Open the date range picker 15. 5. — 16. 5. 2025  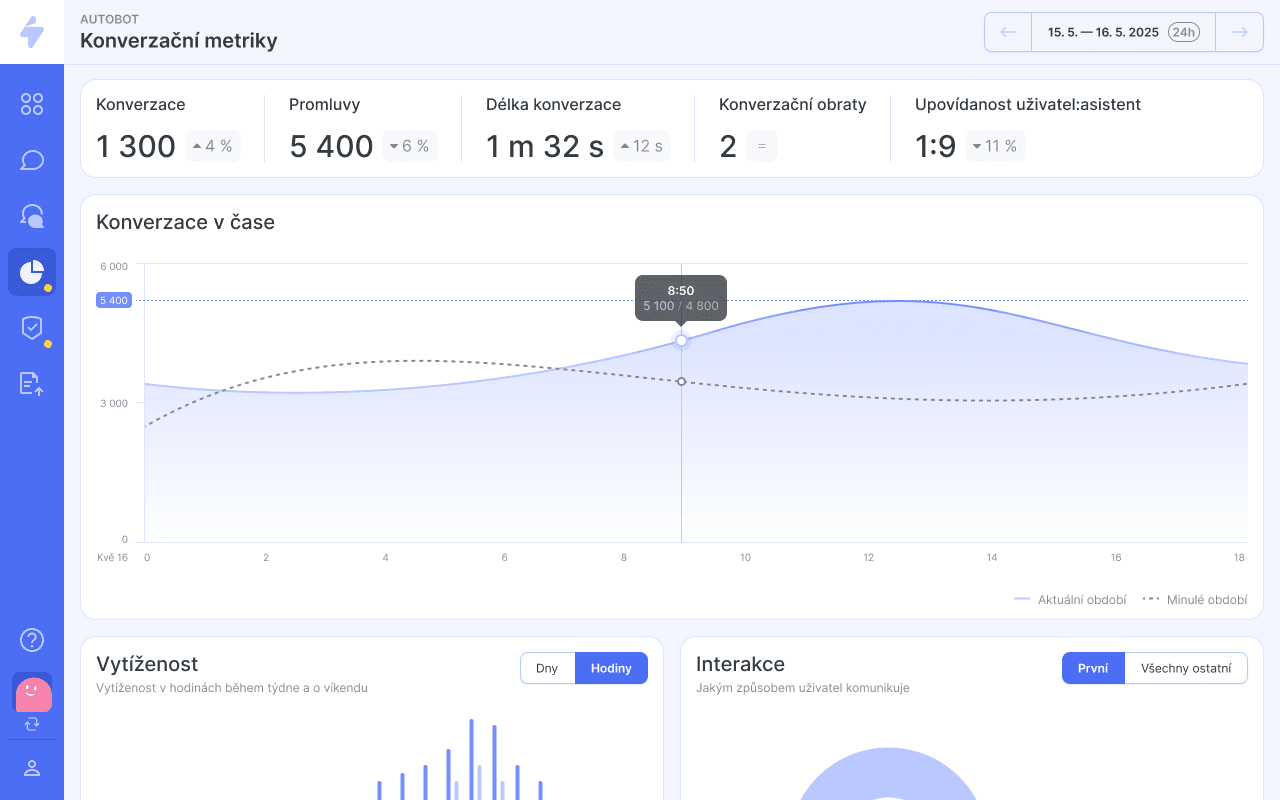1103,32
